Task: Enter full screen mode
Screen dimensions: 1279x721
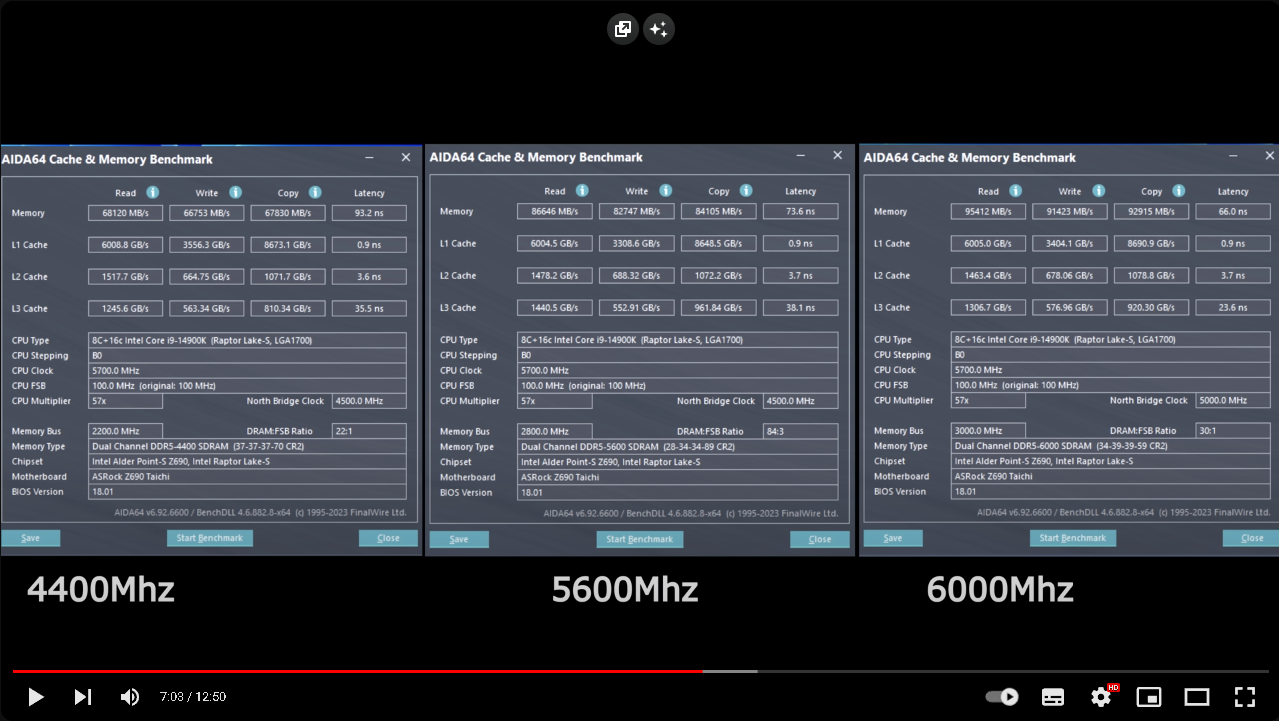Action: [x=1244, y=697]
